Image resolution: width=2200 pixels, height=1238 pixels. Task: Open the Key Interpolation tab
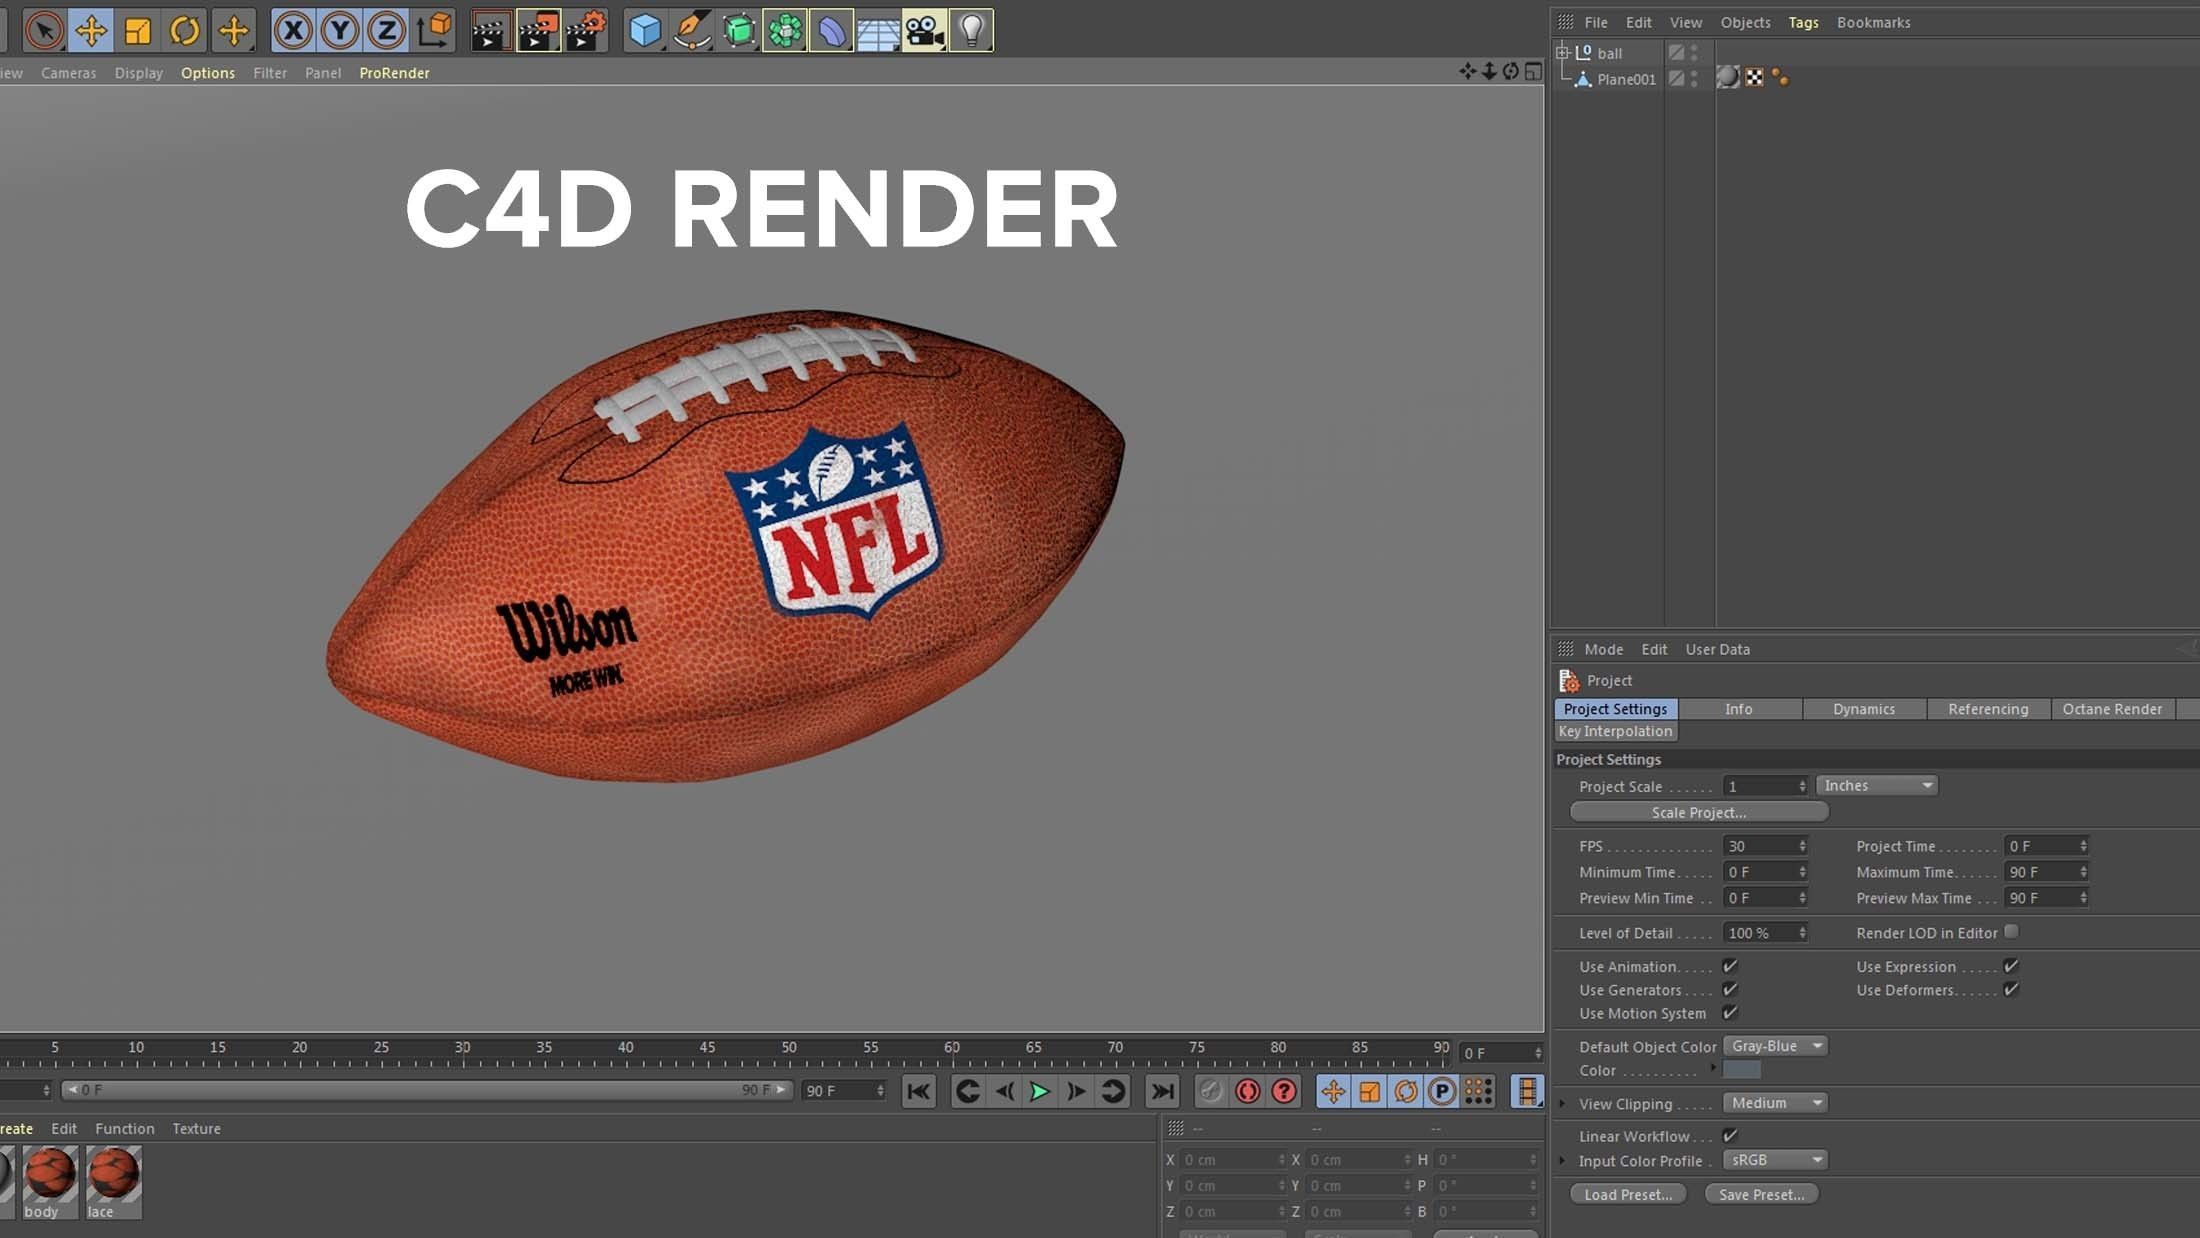click(x=1615, y=731)
